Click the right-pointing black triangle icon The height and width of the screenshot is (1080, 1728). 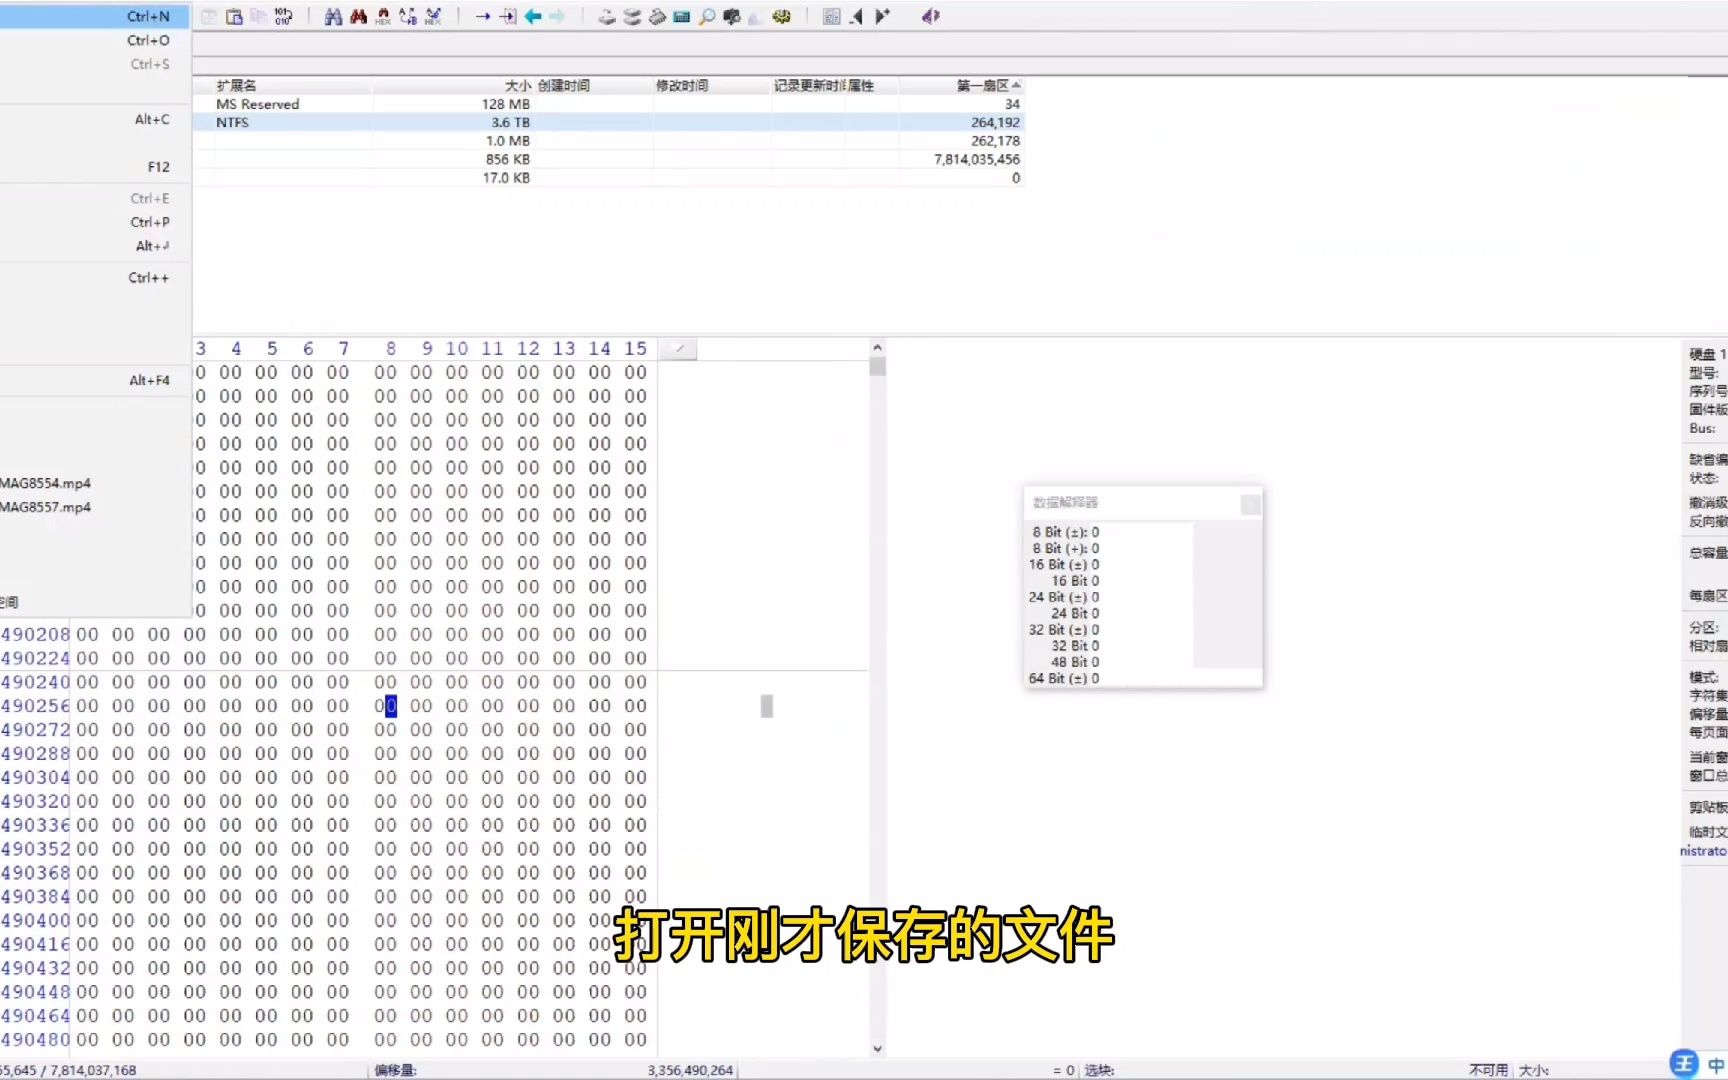tap(882, 16)
